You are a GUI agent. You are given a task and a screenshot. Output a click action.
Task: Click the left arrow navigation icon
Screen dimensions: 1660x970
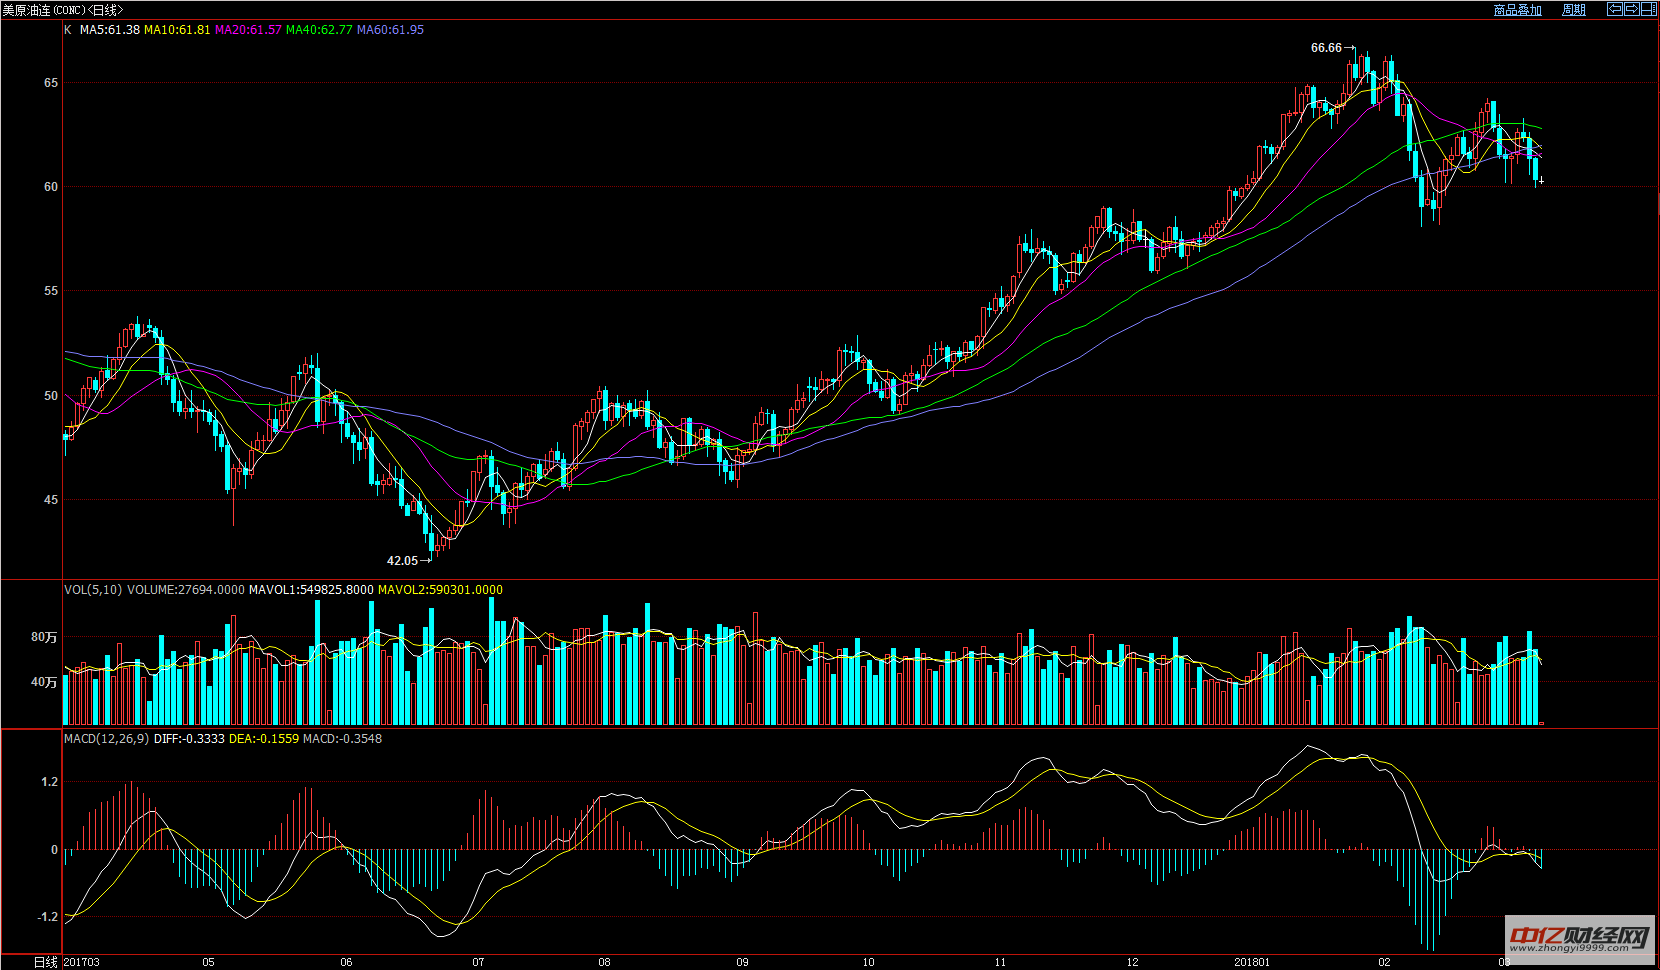[x=1615, y=9]
